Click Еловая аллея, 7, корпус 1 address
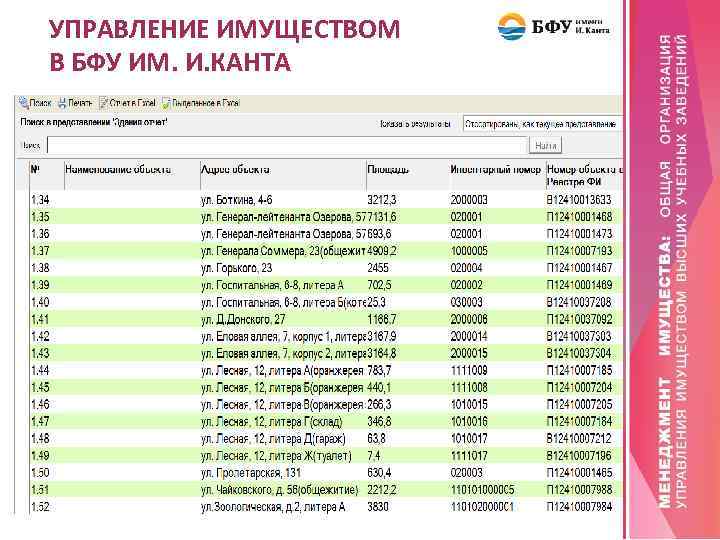 (283, 336)
